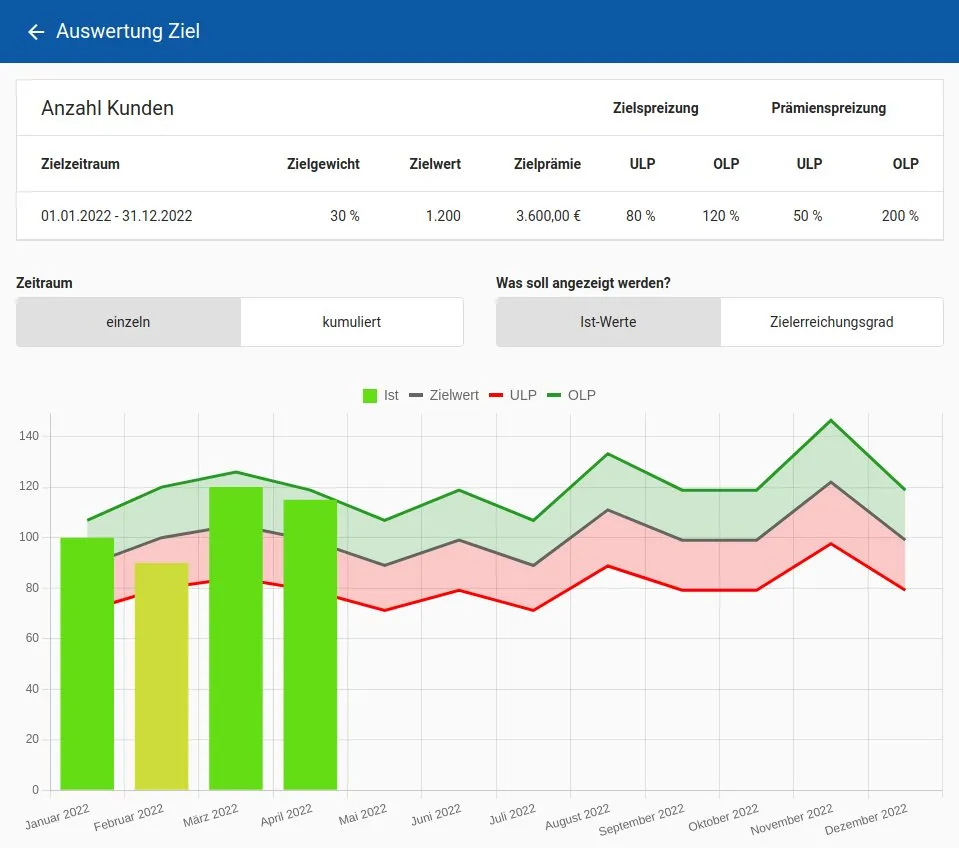959x848 pixels.
Task: Toggle 'Zielwert' series in chart legend
Action: click(x=444, y=395)
